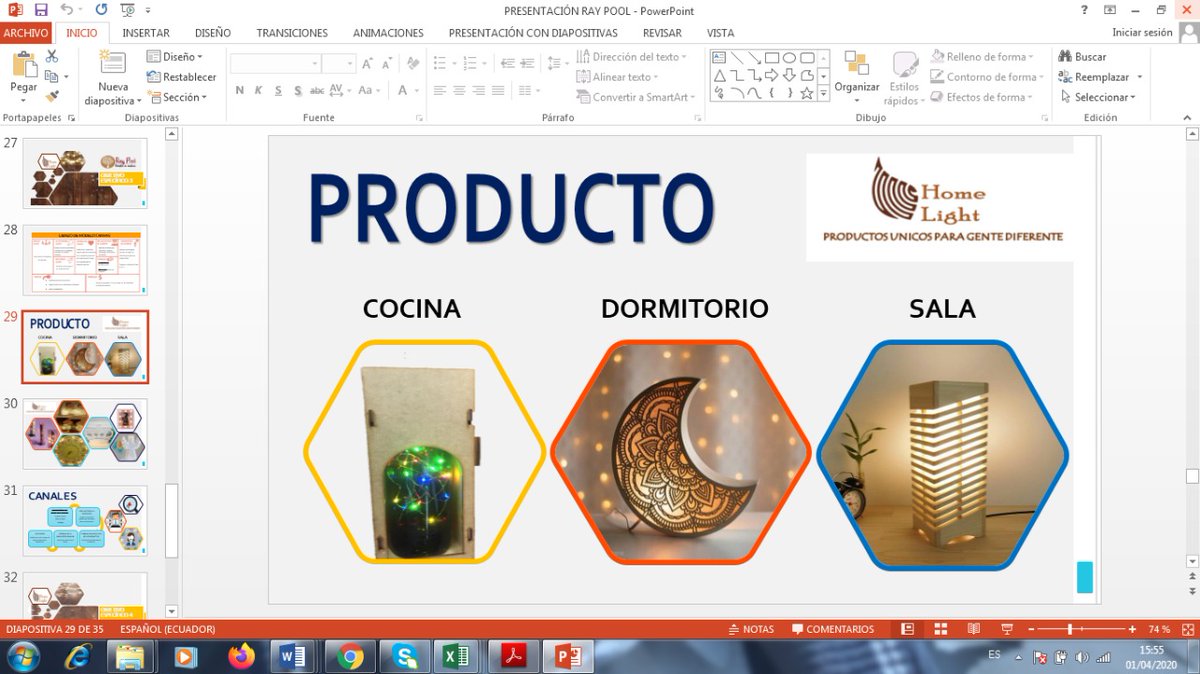Redo using the repeat arrow icon
The height and width of the screenshot is (674, 1200).
coord(102,10)
